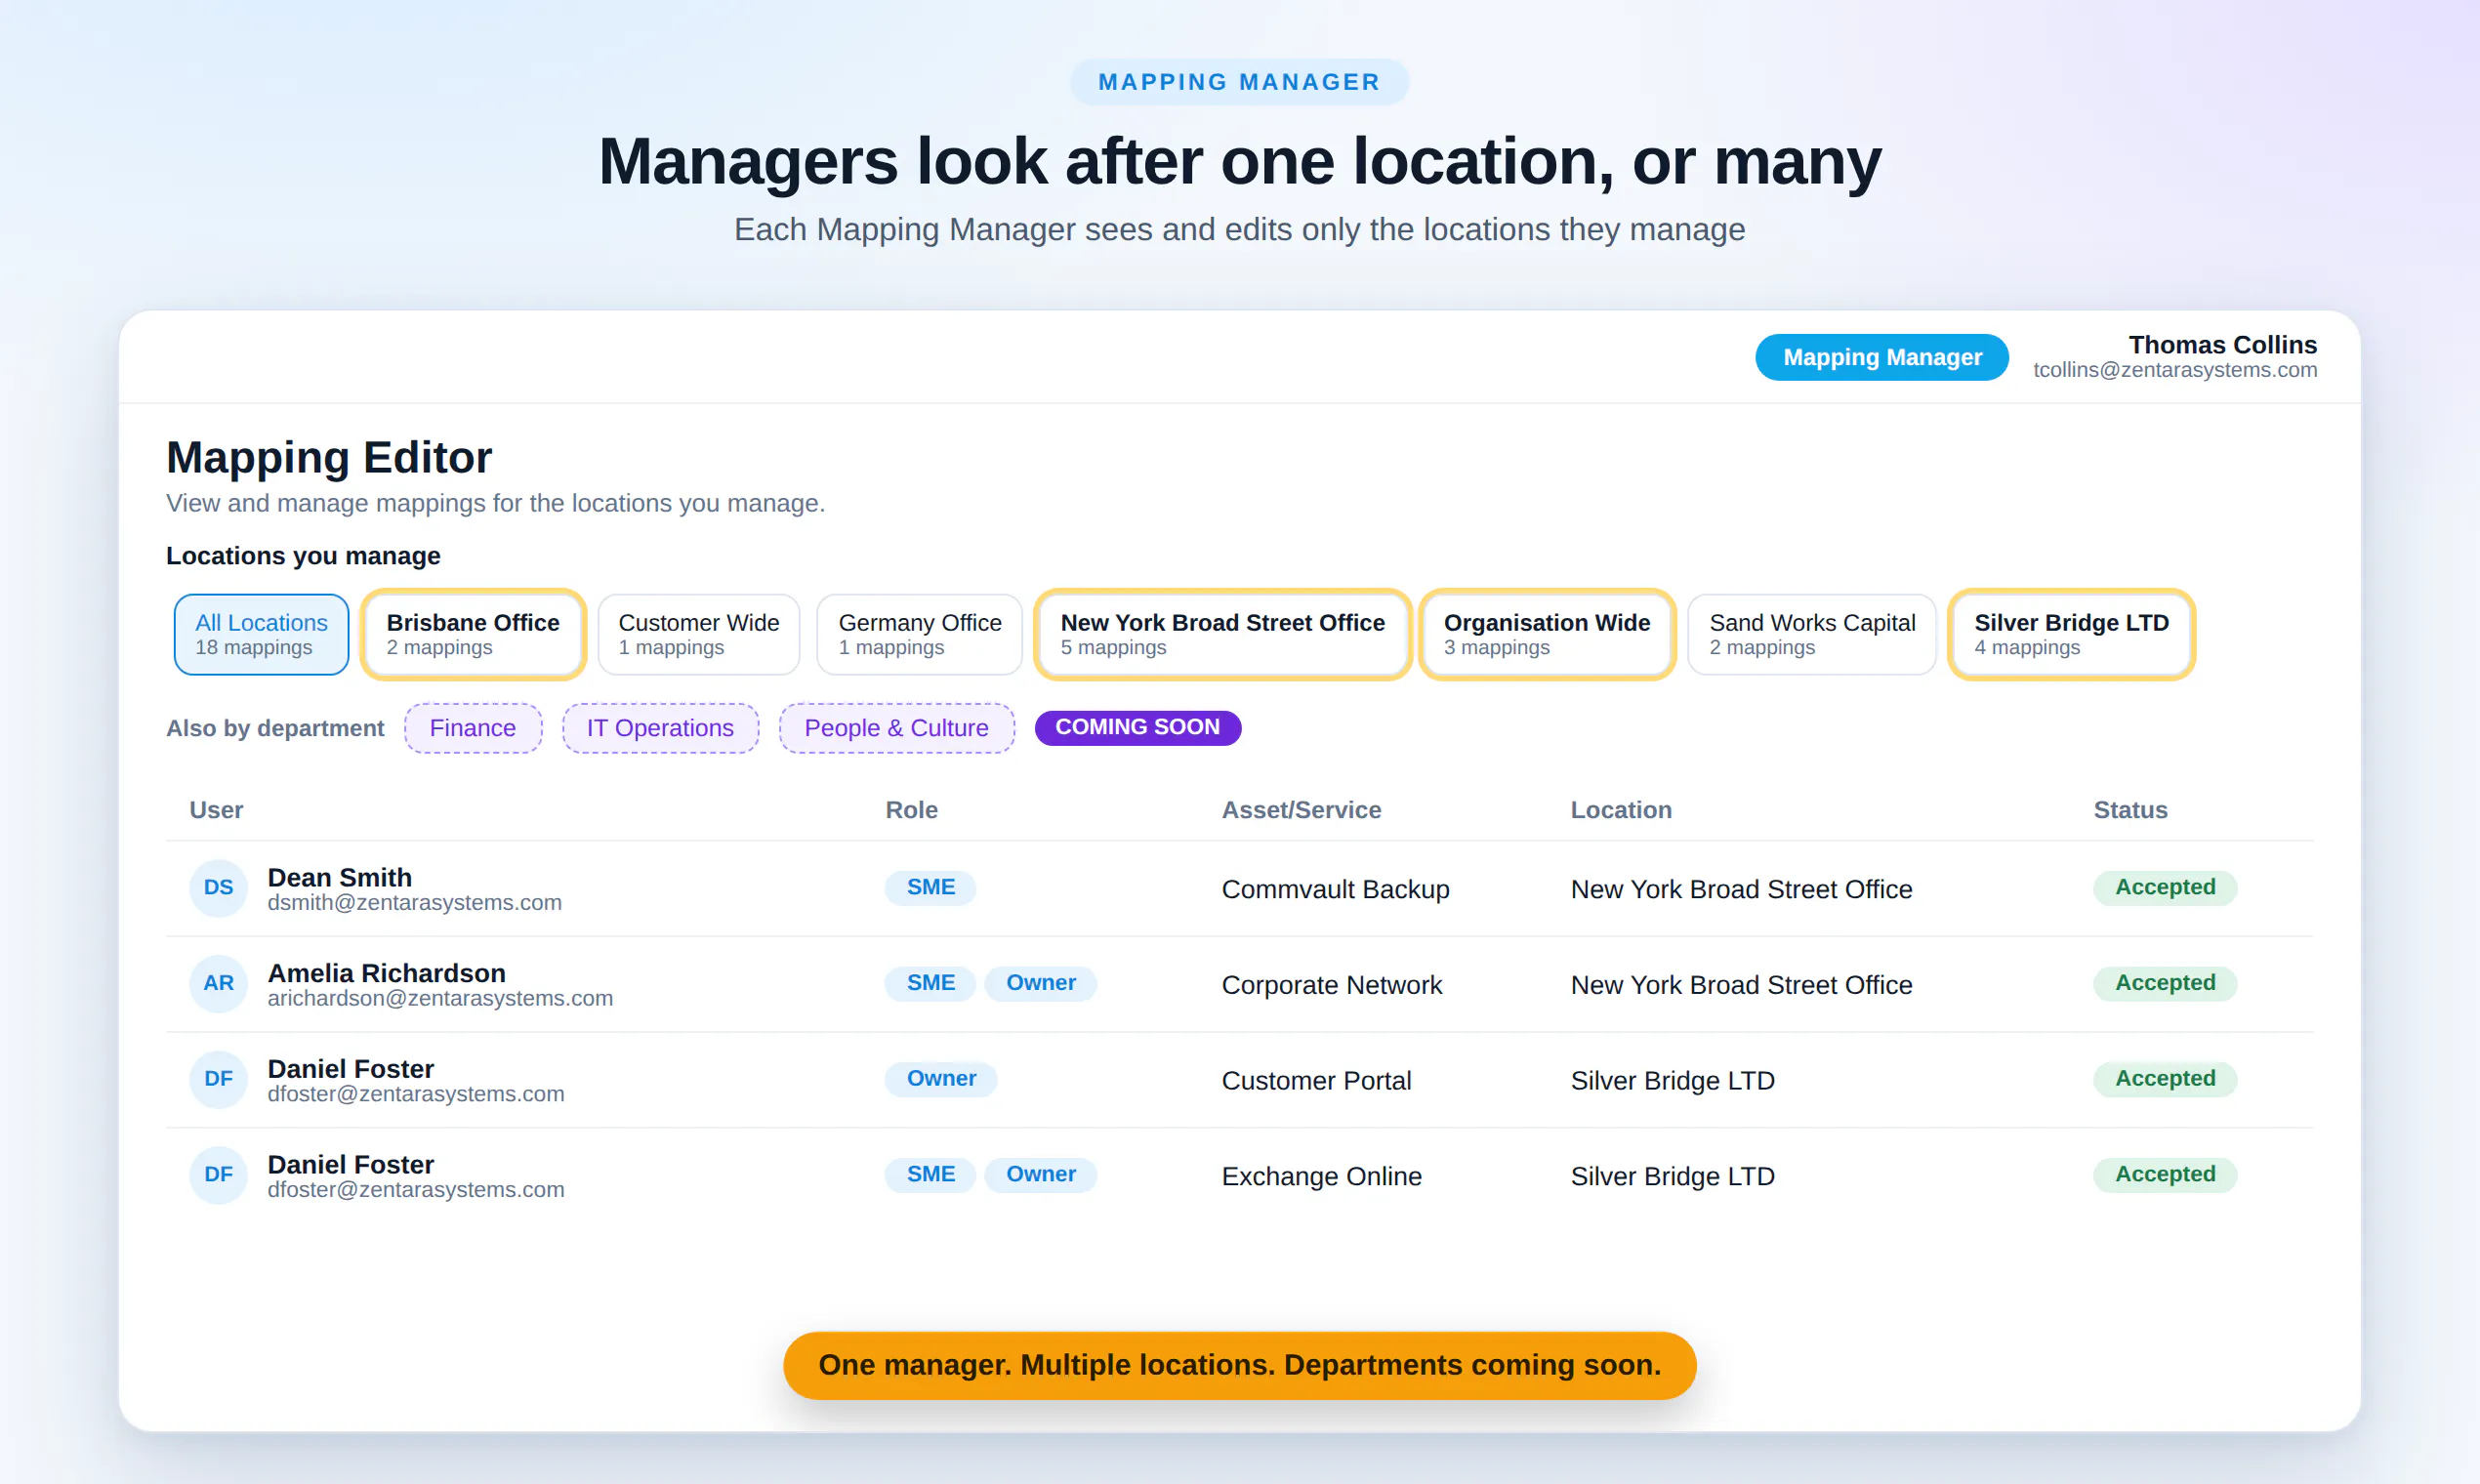Screen dimensions: 2480x1484
Task: Click the COMING SOON badge
Action: click(x=1137, y=727)
